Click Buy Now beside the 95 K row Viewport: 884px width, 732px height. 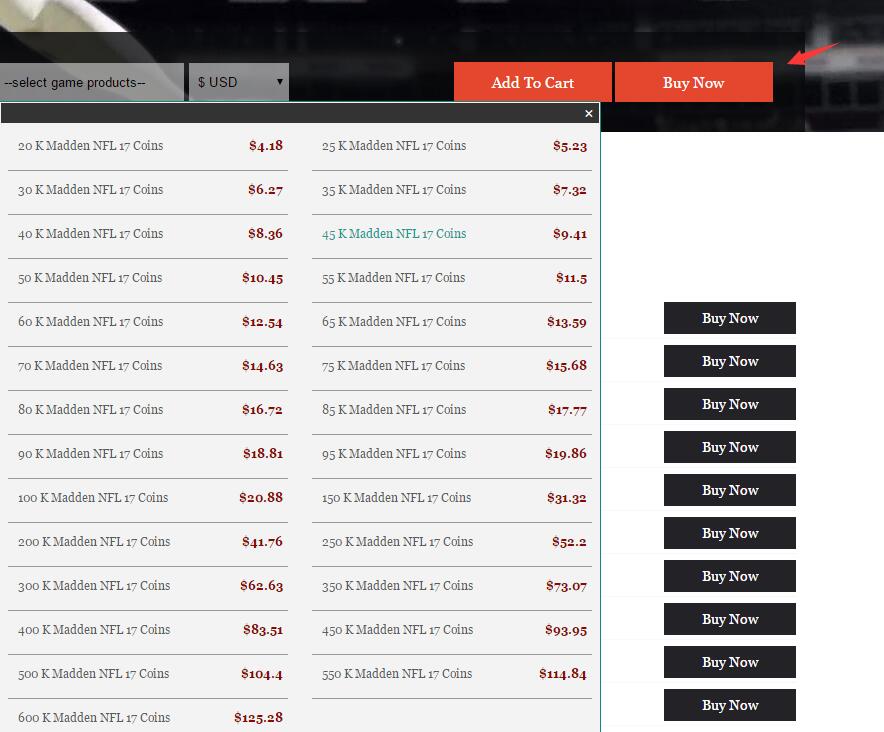coord(730,447)
